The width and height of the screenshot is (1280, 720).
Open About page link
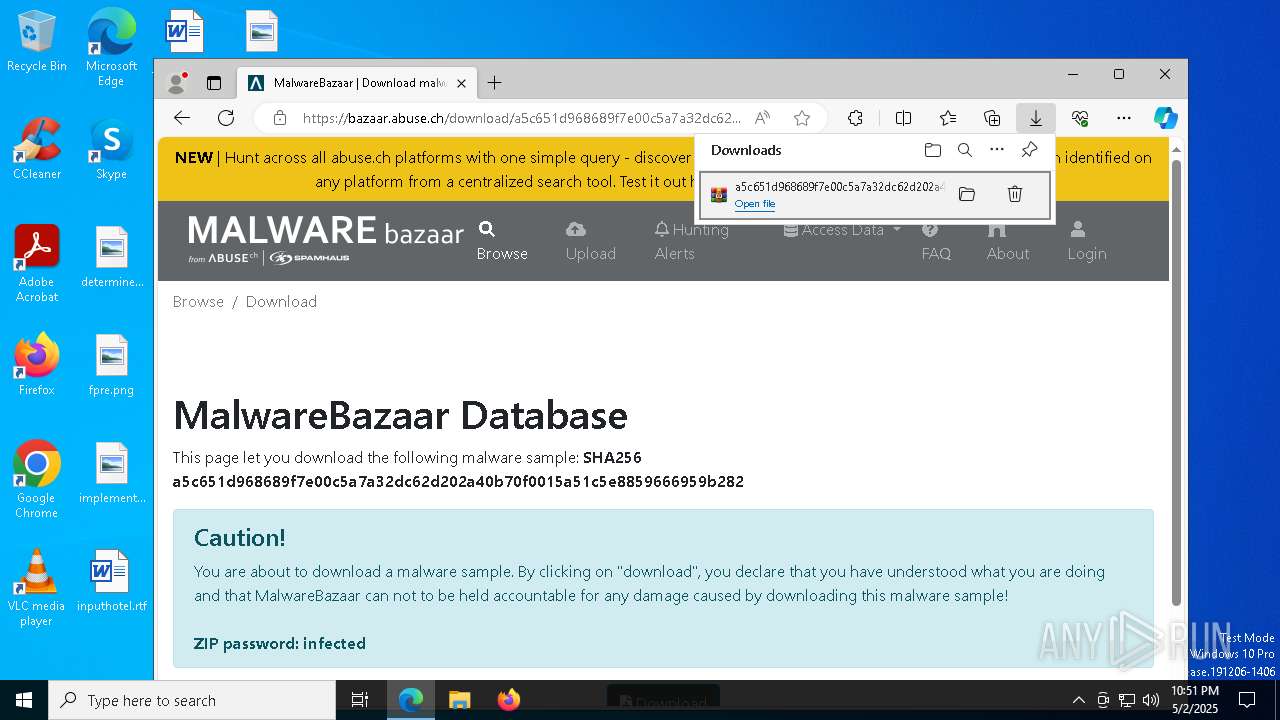(1008, 241)
